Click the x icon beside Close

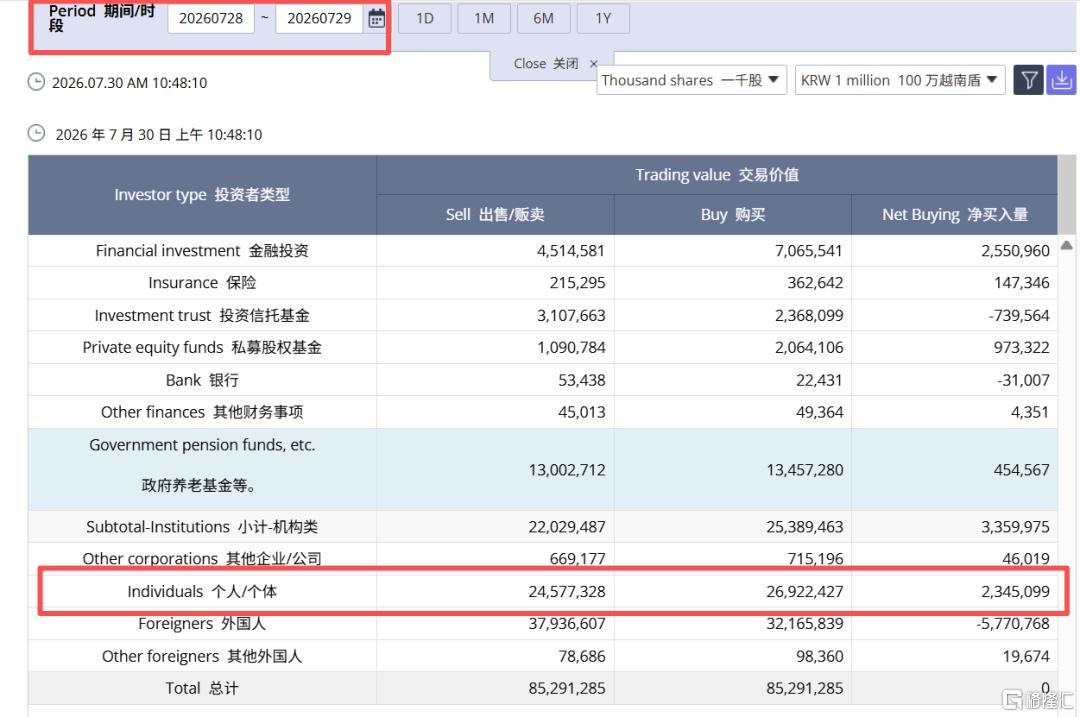(x=594, y=63)
